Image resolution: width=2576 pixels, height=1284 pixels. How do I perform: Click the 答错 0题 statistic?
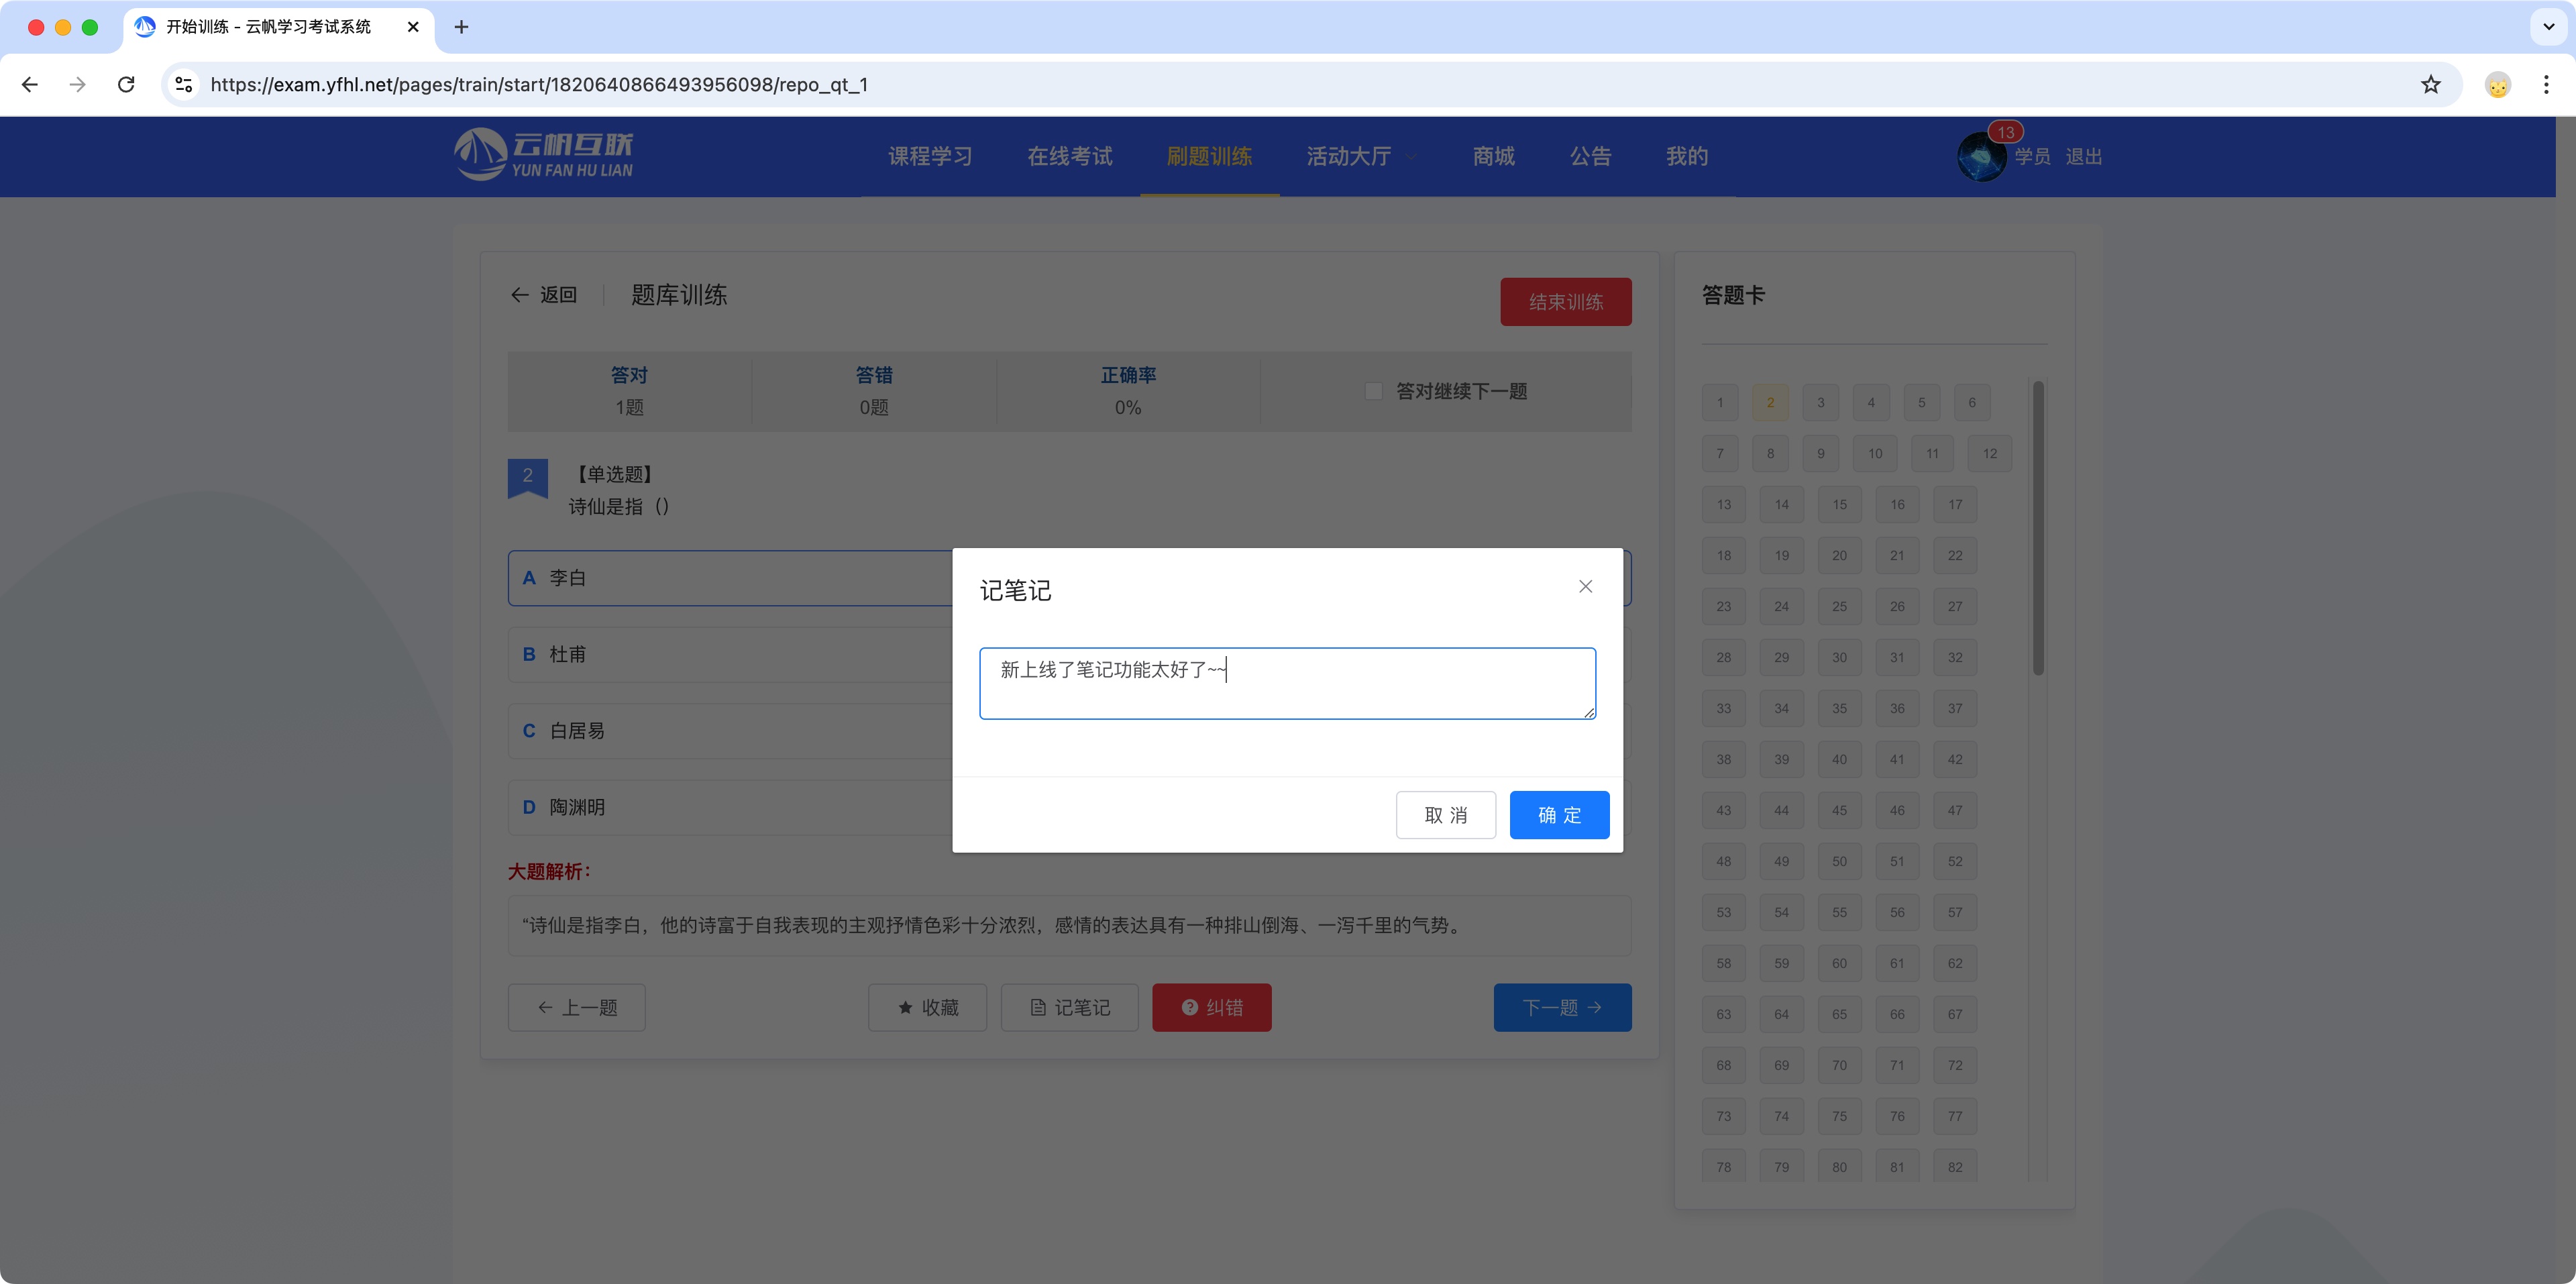coord(873,391)
